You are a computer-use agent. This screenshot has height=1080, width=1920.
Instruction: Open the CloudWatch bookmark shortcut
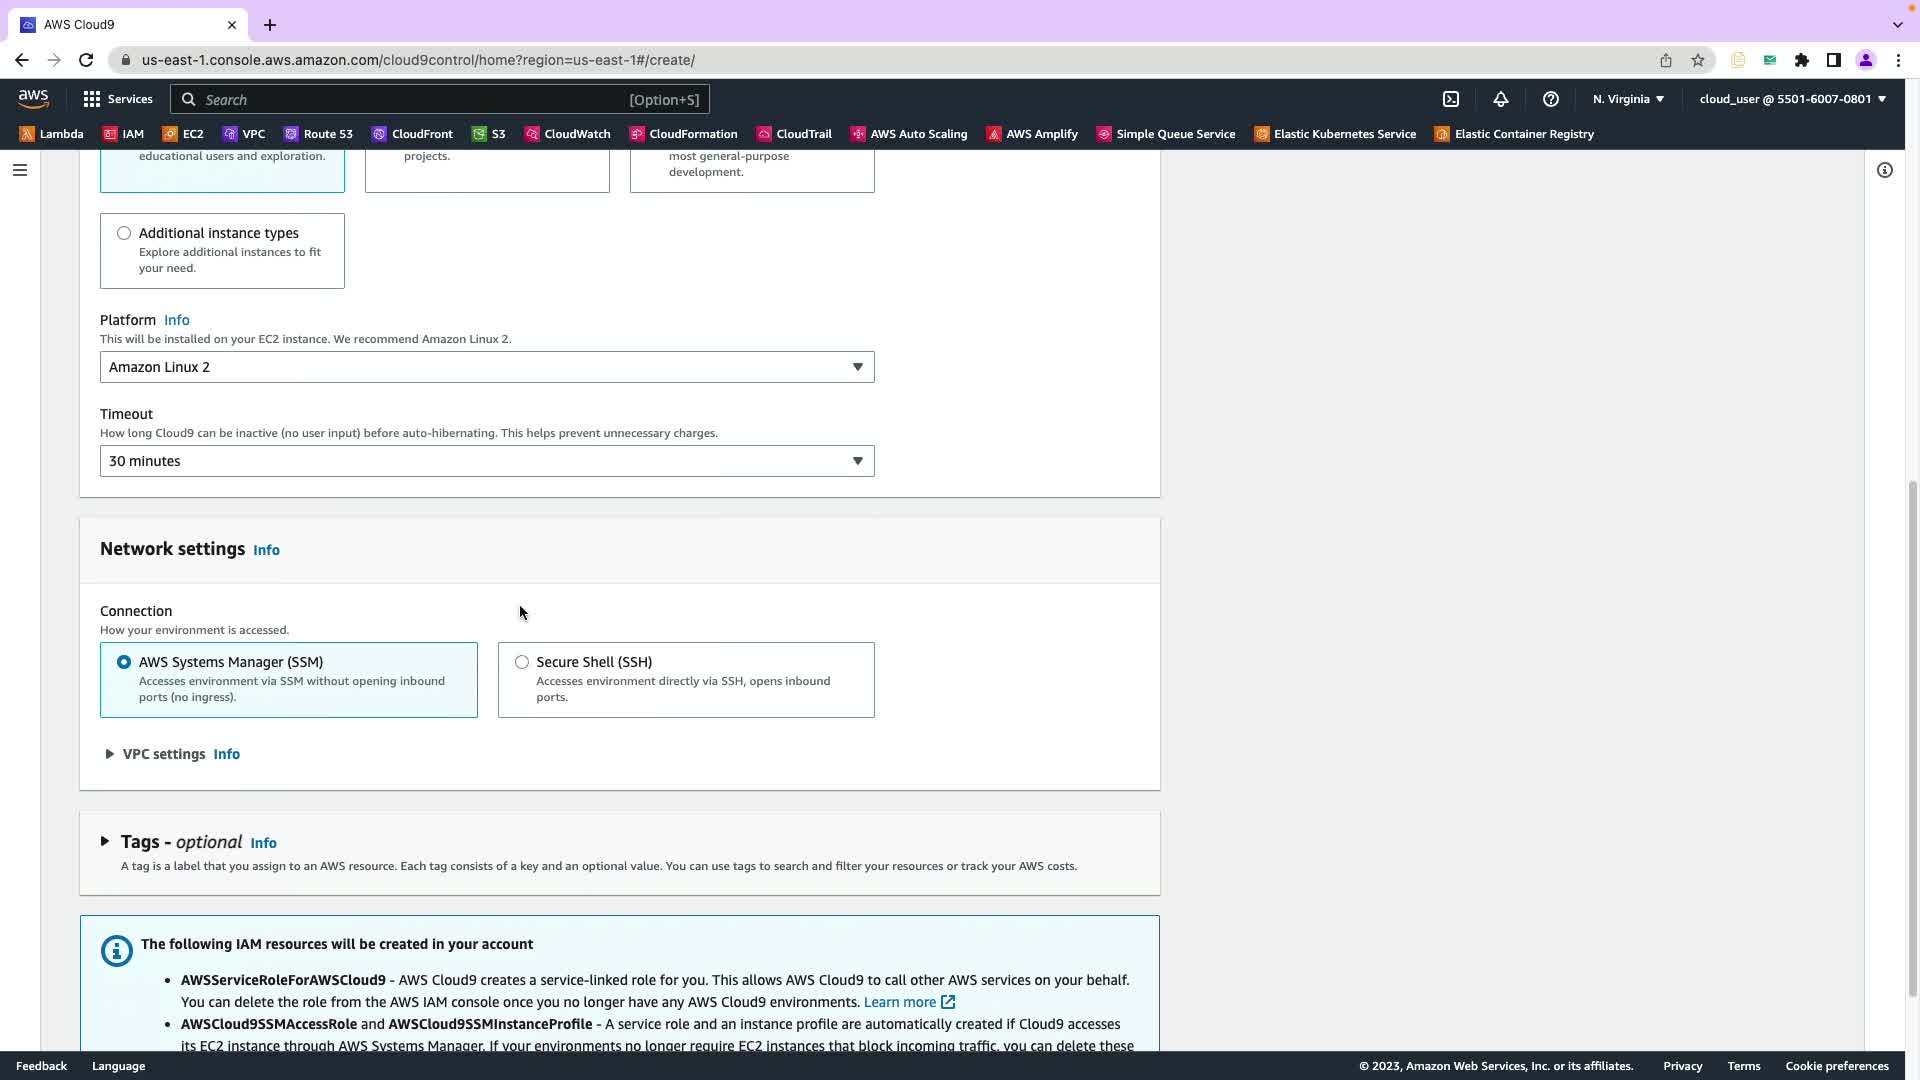click(568, 134)
